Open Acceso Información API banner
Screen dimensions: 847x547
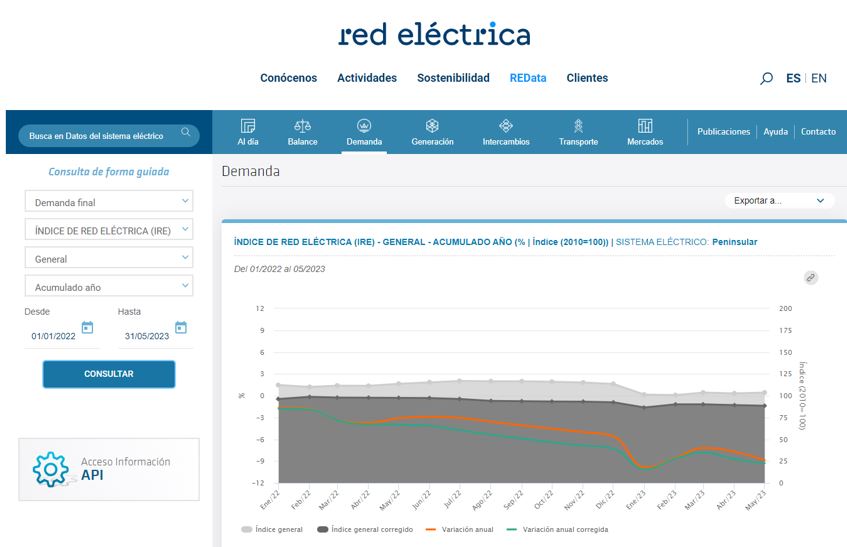(x=109, y=469)
